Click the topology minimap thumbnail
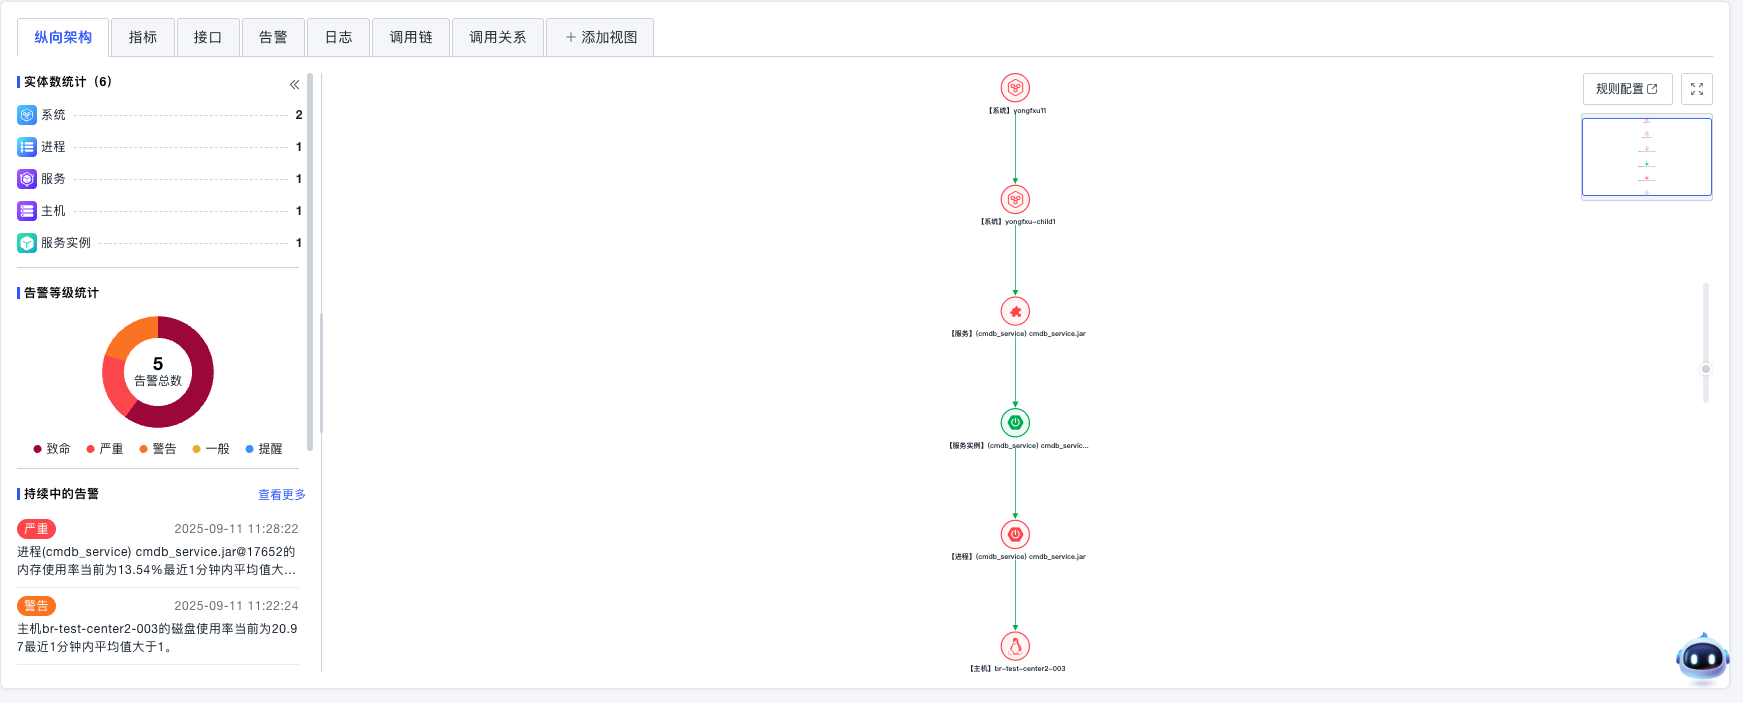This screenshot has width=1743, height=703. (1646, 157)
